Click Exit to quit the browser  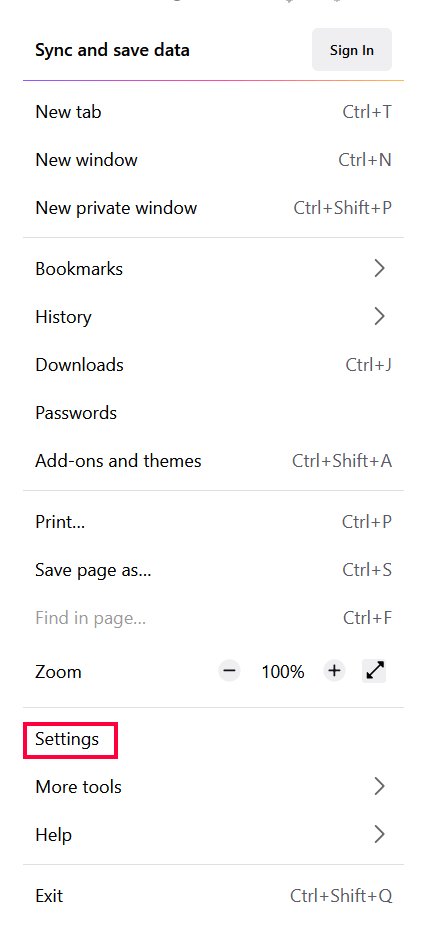click(x=214, y=895)
